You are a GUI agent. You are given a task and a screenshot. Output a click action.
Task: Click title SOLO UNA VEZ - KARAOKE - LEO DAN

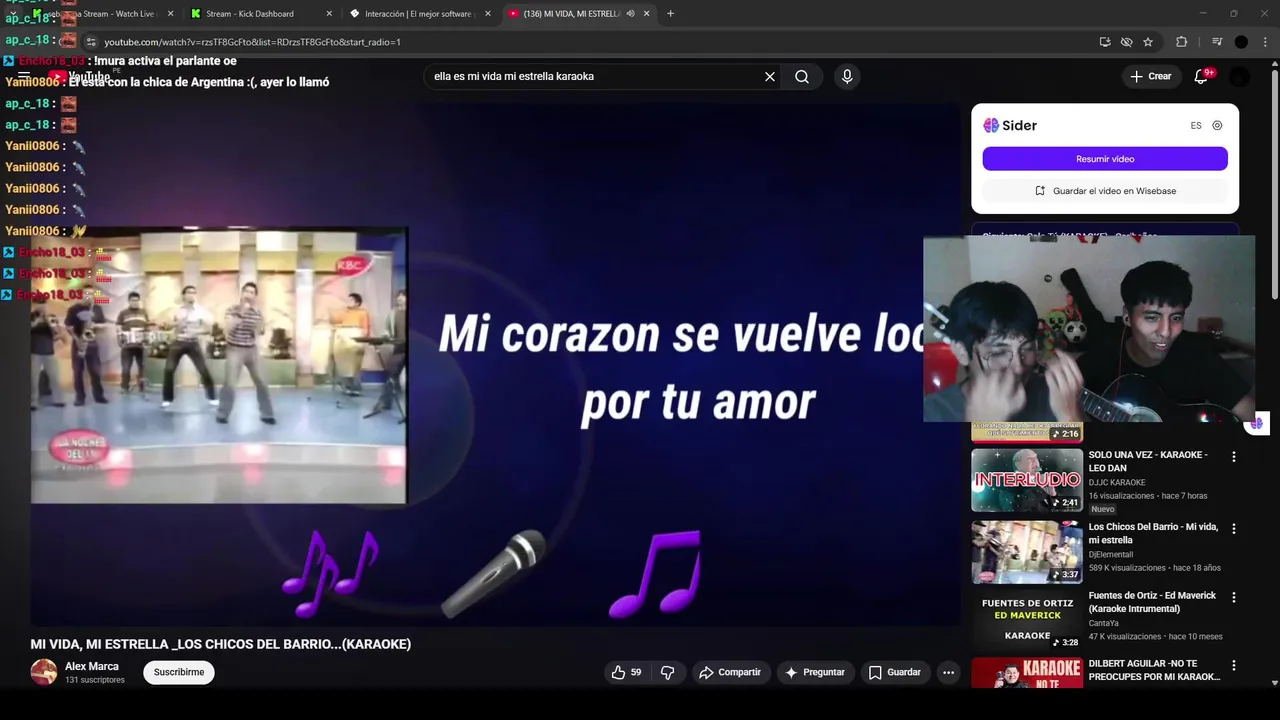(1148, 461)
